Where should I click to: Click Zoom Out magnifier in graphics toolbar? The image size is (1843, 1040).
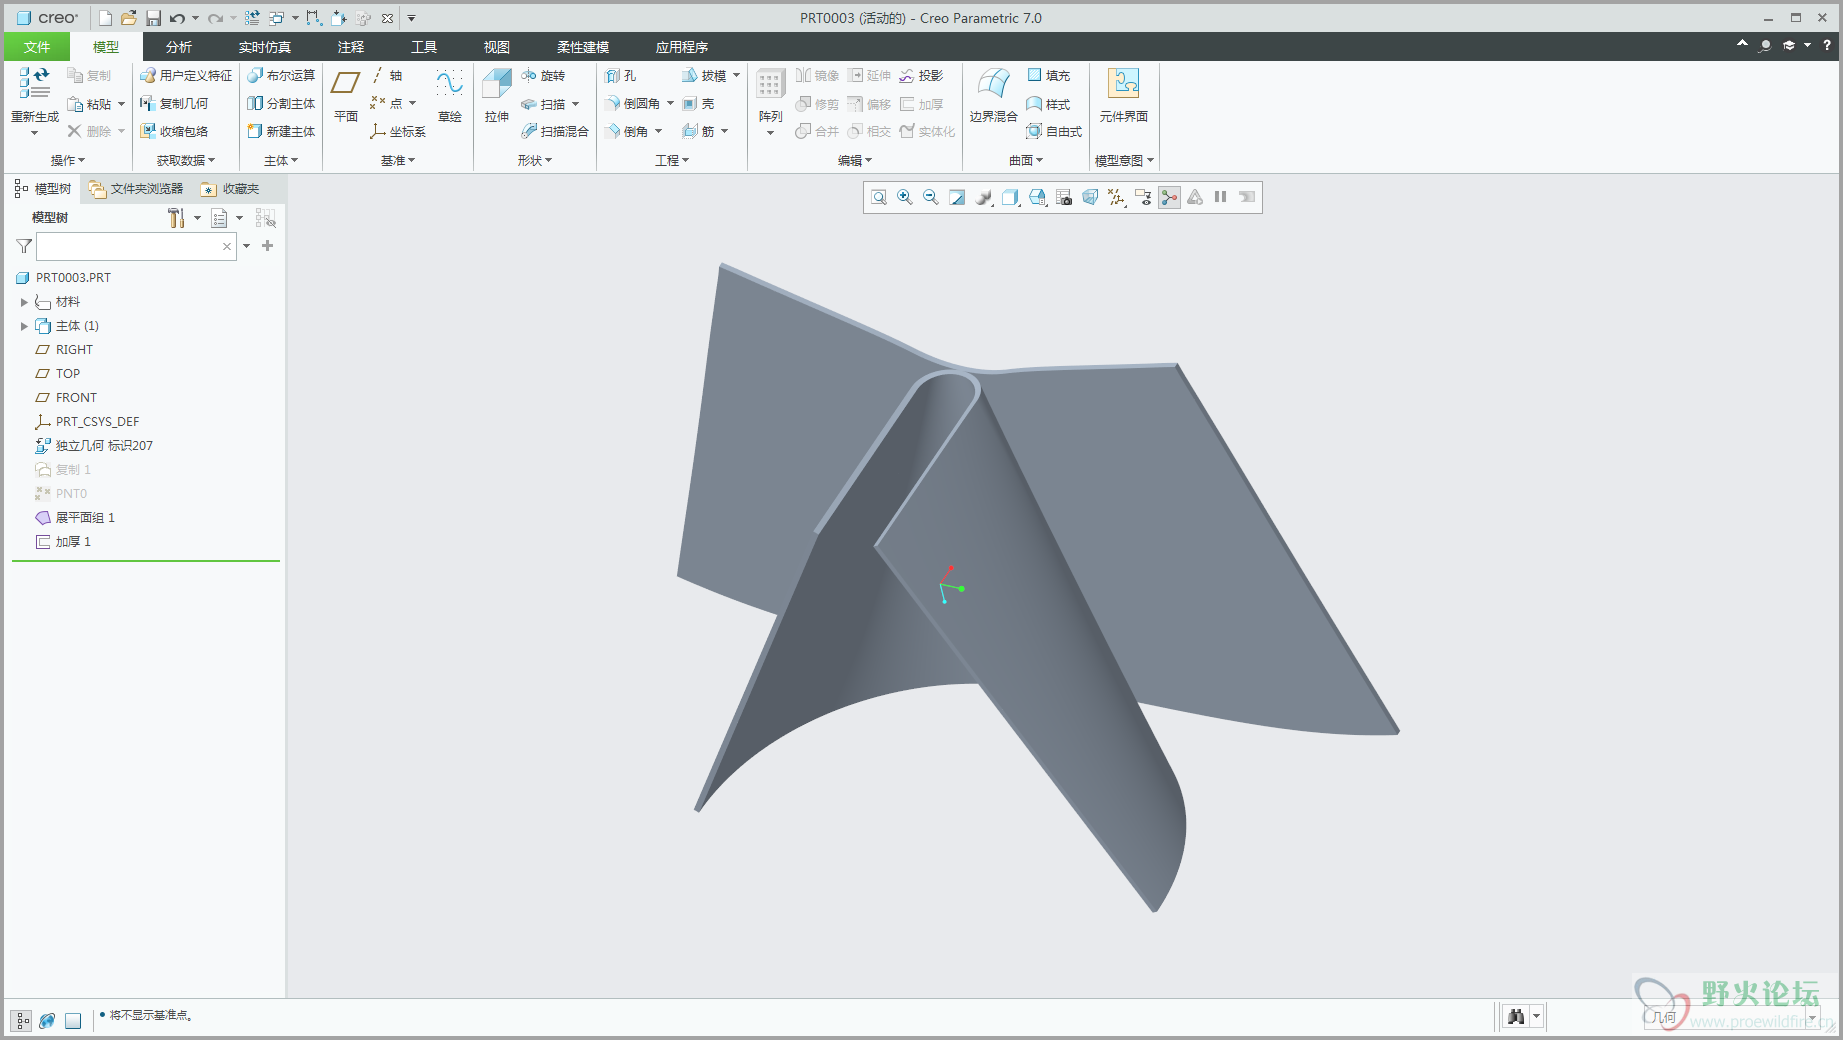931,197
